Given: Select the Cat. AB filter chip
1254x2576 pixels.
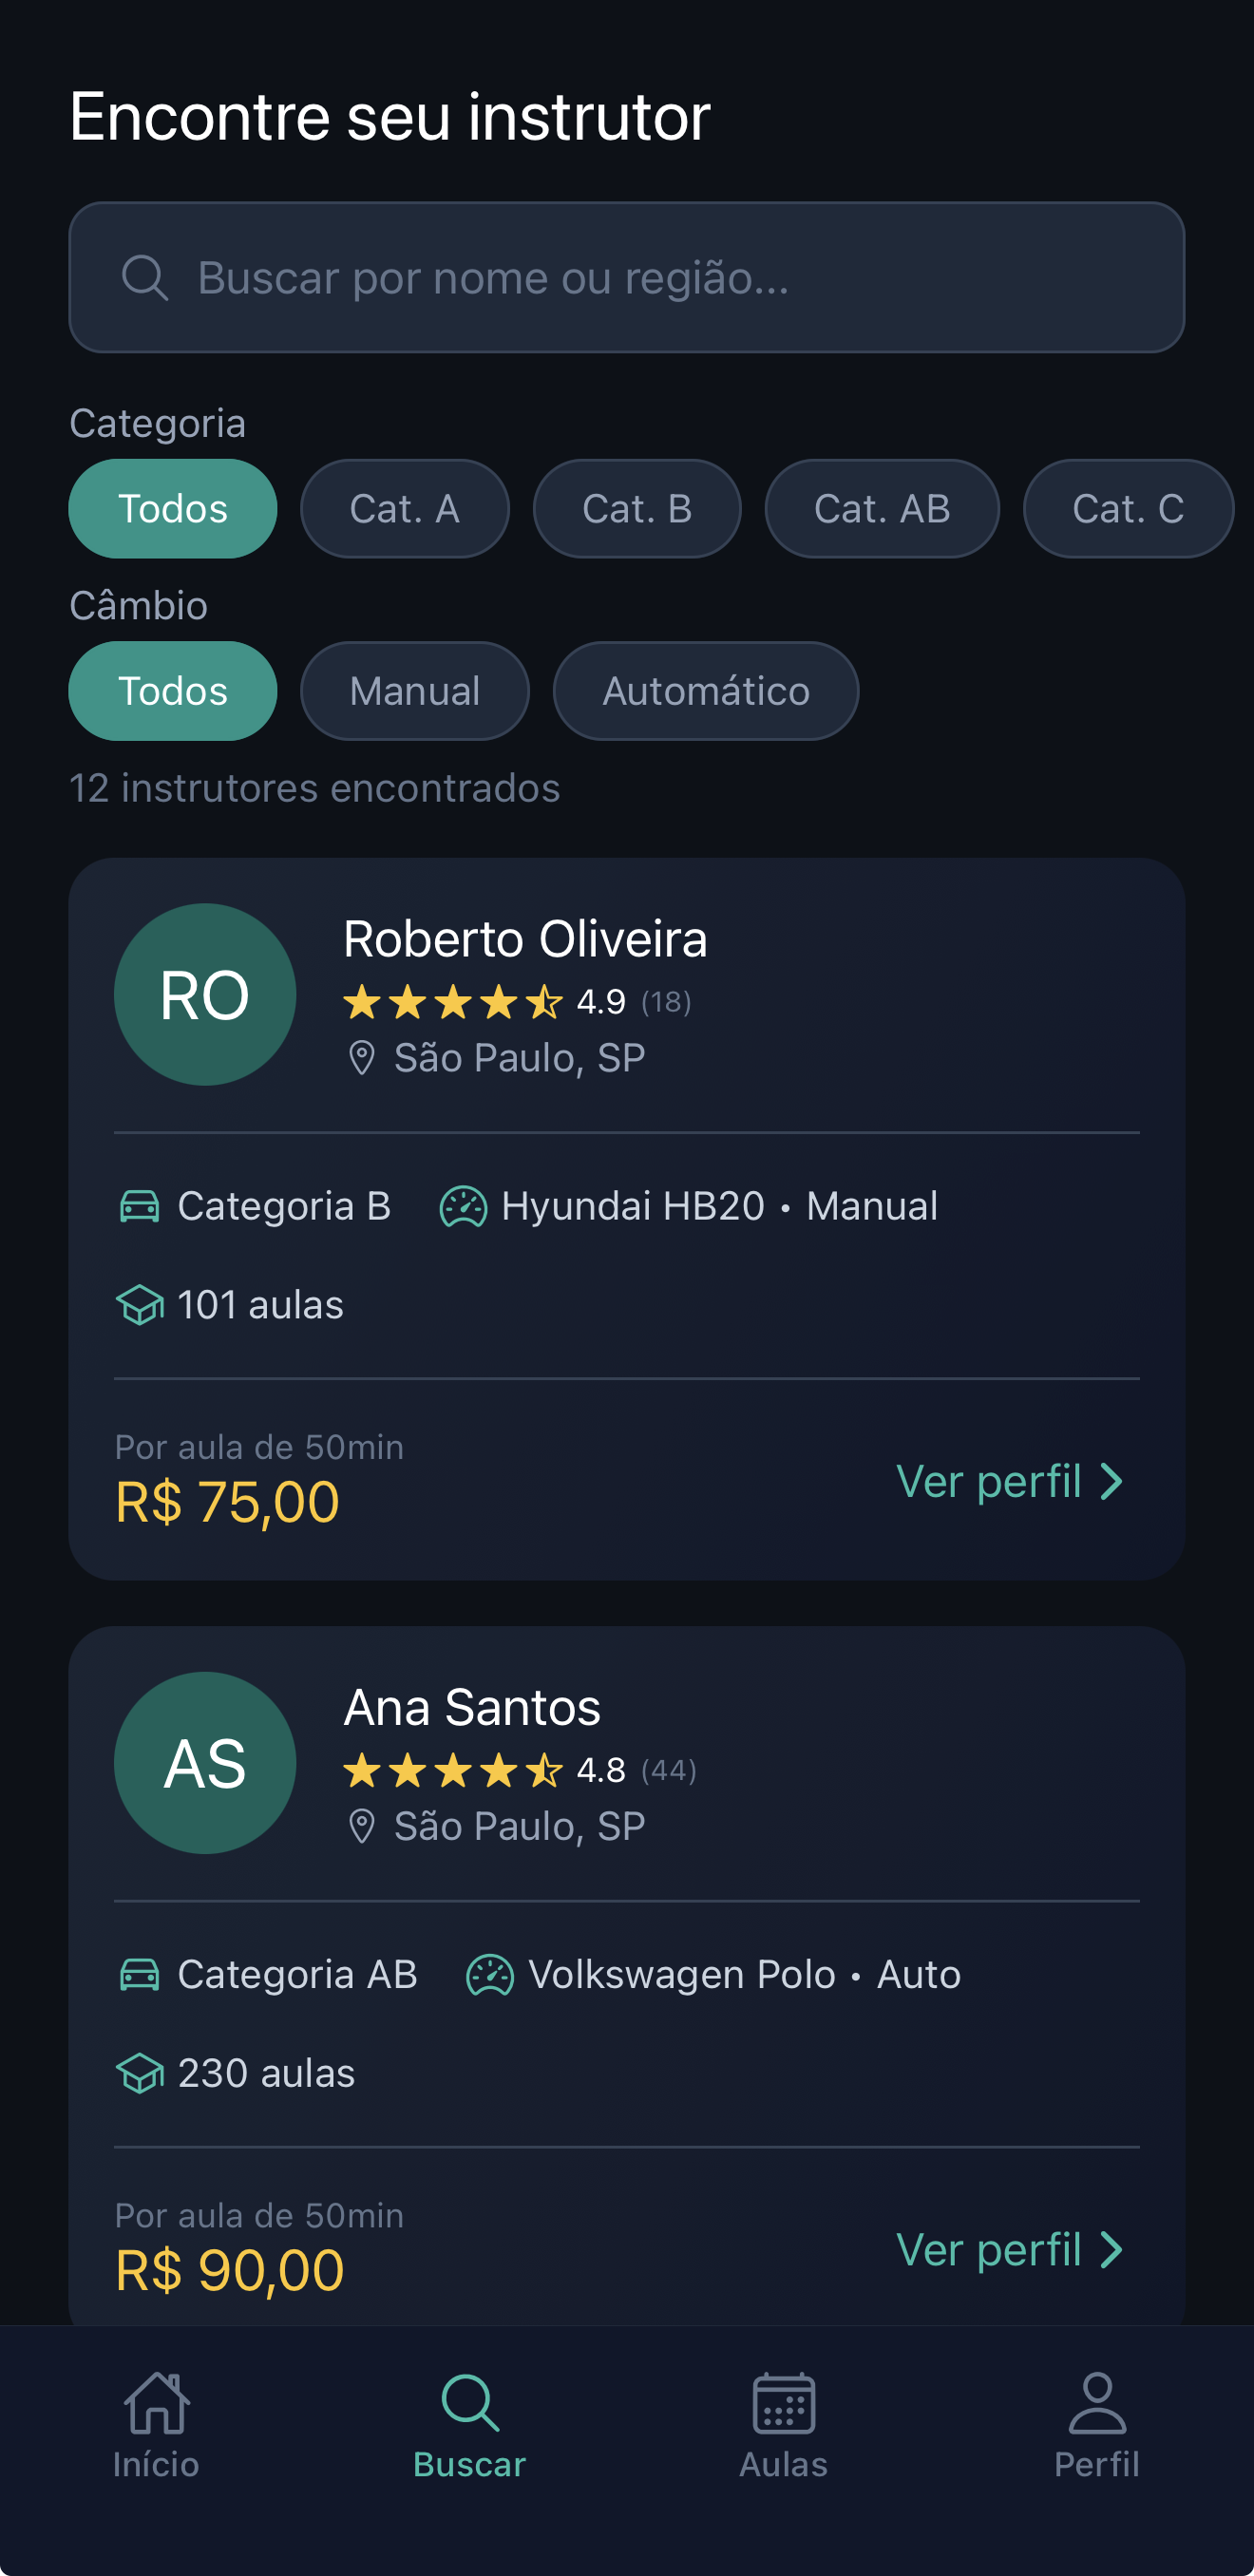Looking at the screenshot, I should 881,508.
